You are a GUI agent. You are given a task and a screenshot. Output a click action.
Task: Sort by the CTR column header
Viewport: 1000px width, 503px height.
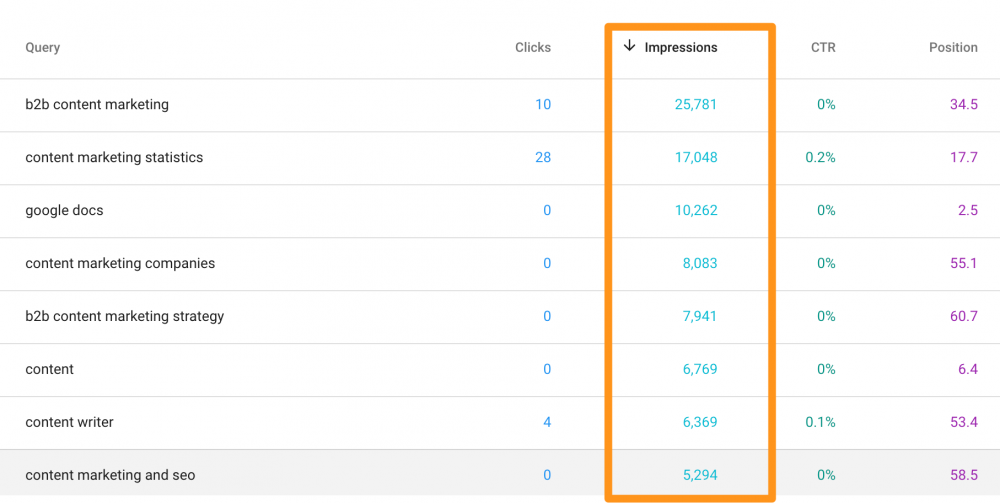823,47
